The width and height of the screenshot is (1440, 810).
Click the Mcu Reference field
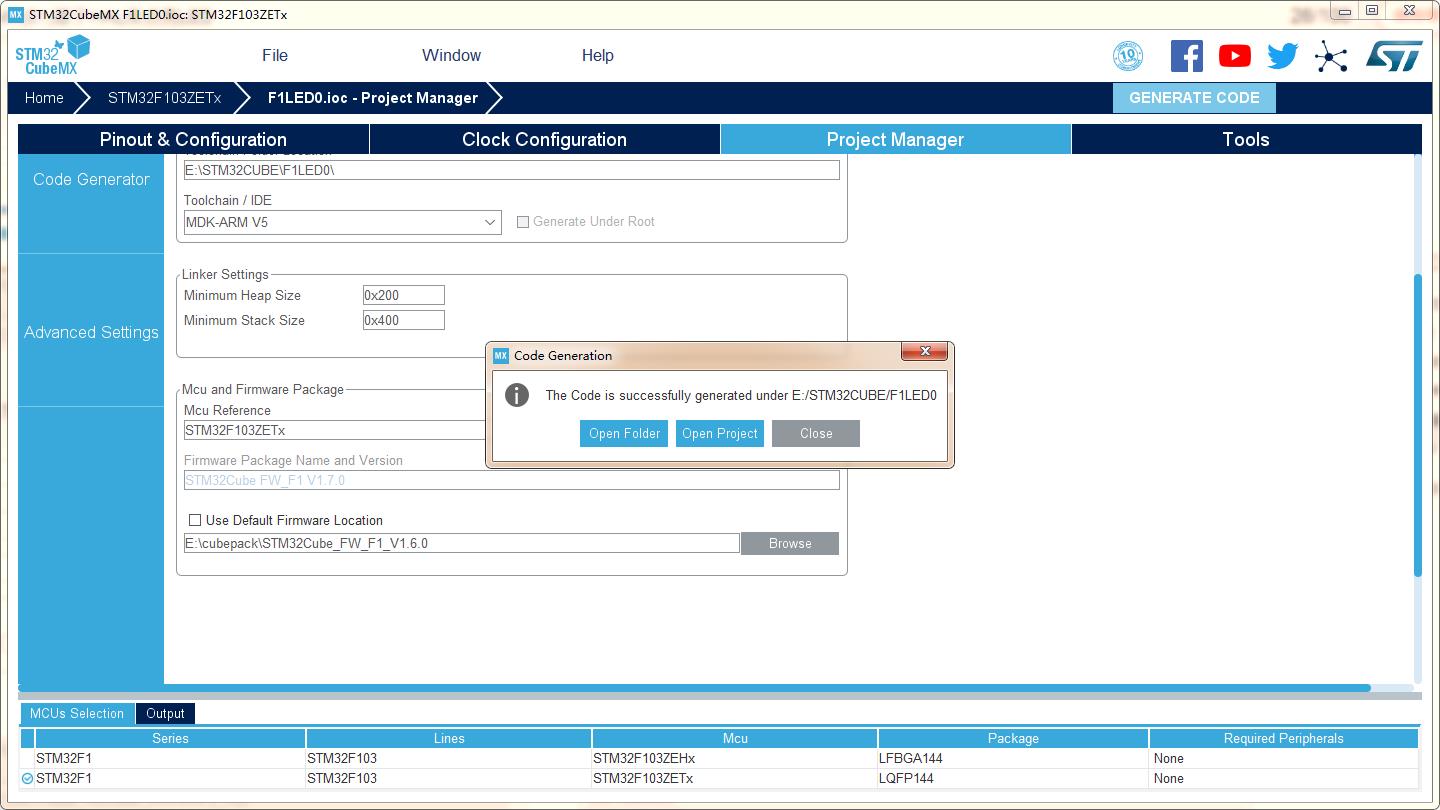click(335, 430)
